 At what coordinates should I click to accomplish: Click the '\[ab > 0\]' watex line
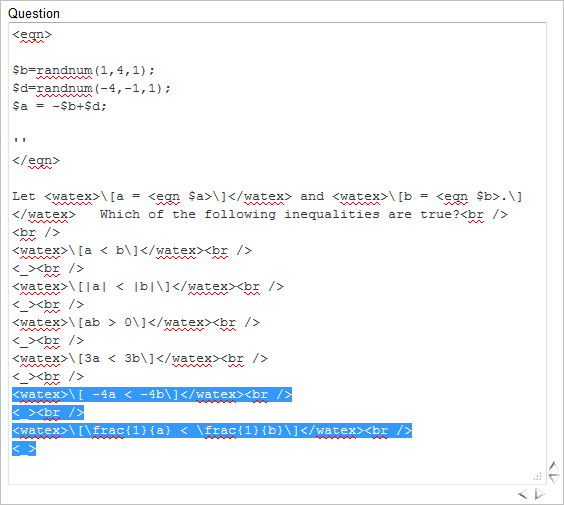[x=136, y=322]
